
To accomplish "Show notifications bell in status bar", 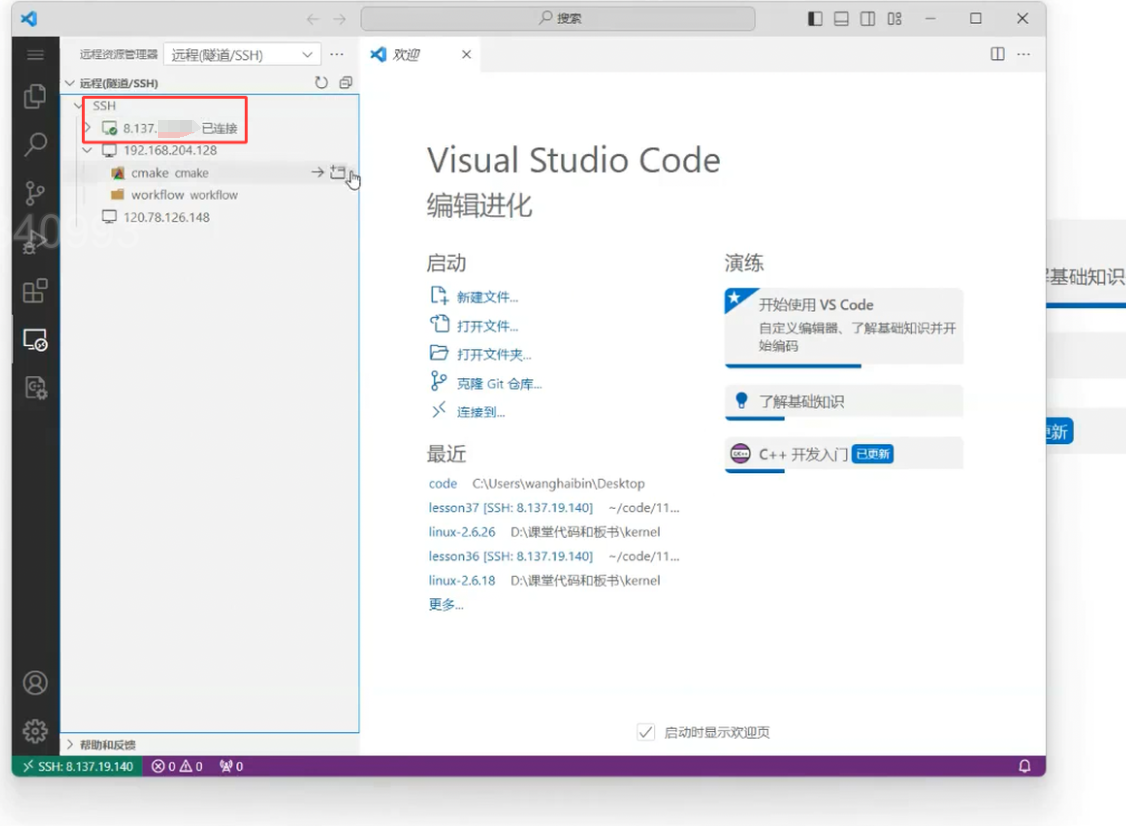I will tap(1024, 766).
